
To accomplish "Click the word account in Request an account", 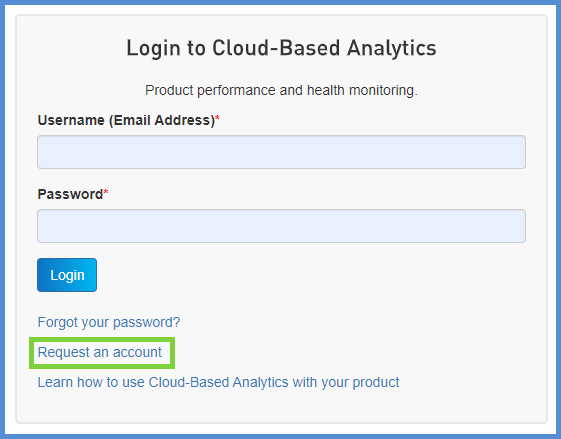I will coord(137,352).
